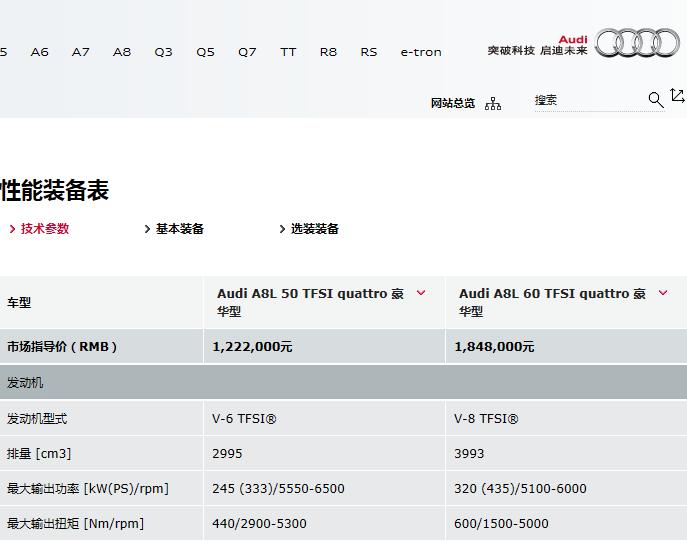Expand the A8L 60 TFSI model dropdown

point(663,293)
